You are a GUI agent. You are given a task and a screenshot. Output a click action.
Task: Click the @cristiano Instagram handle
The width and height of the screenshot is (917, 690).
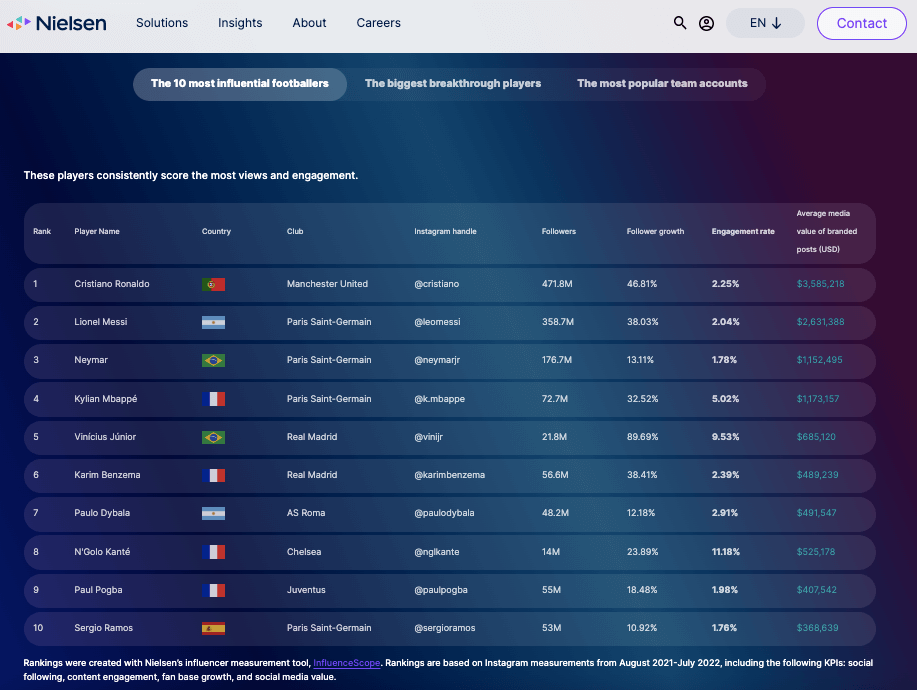[436, 284]
